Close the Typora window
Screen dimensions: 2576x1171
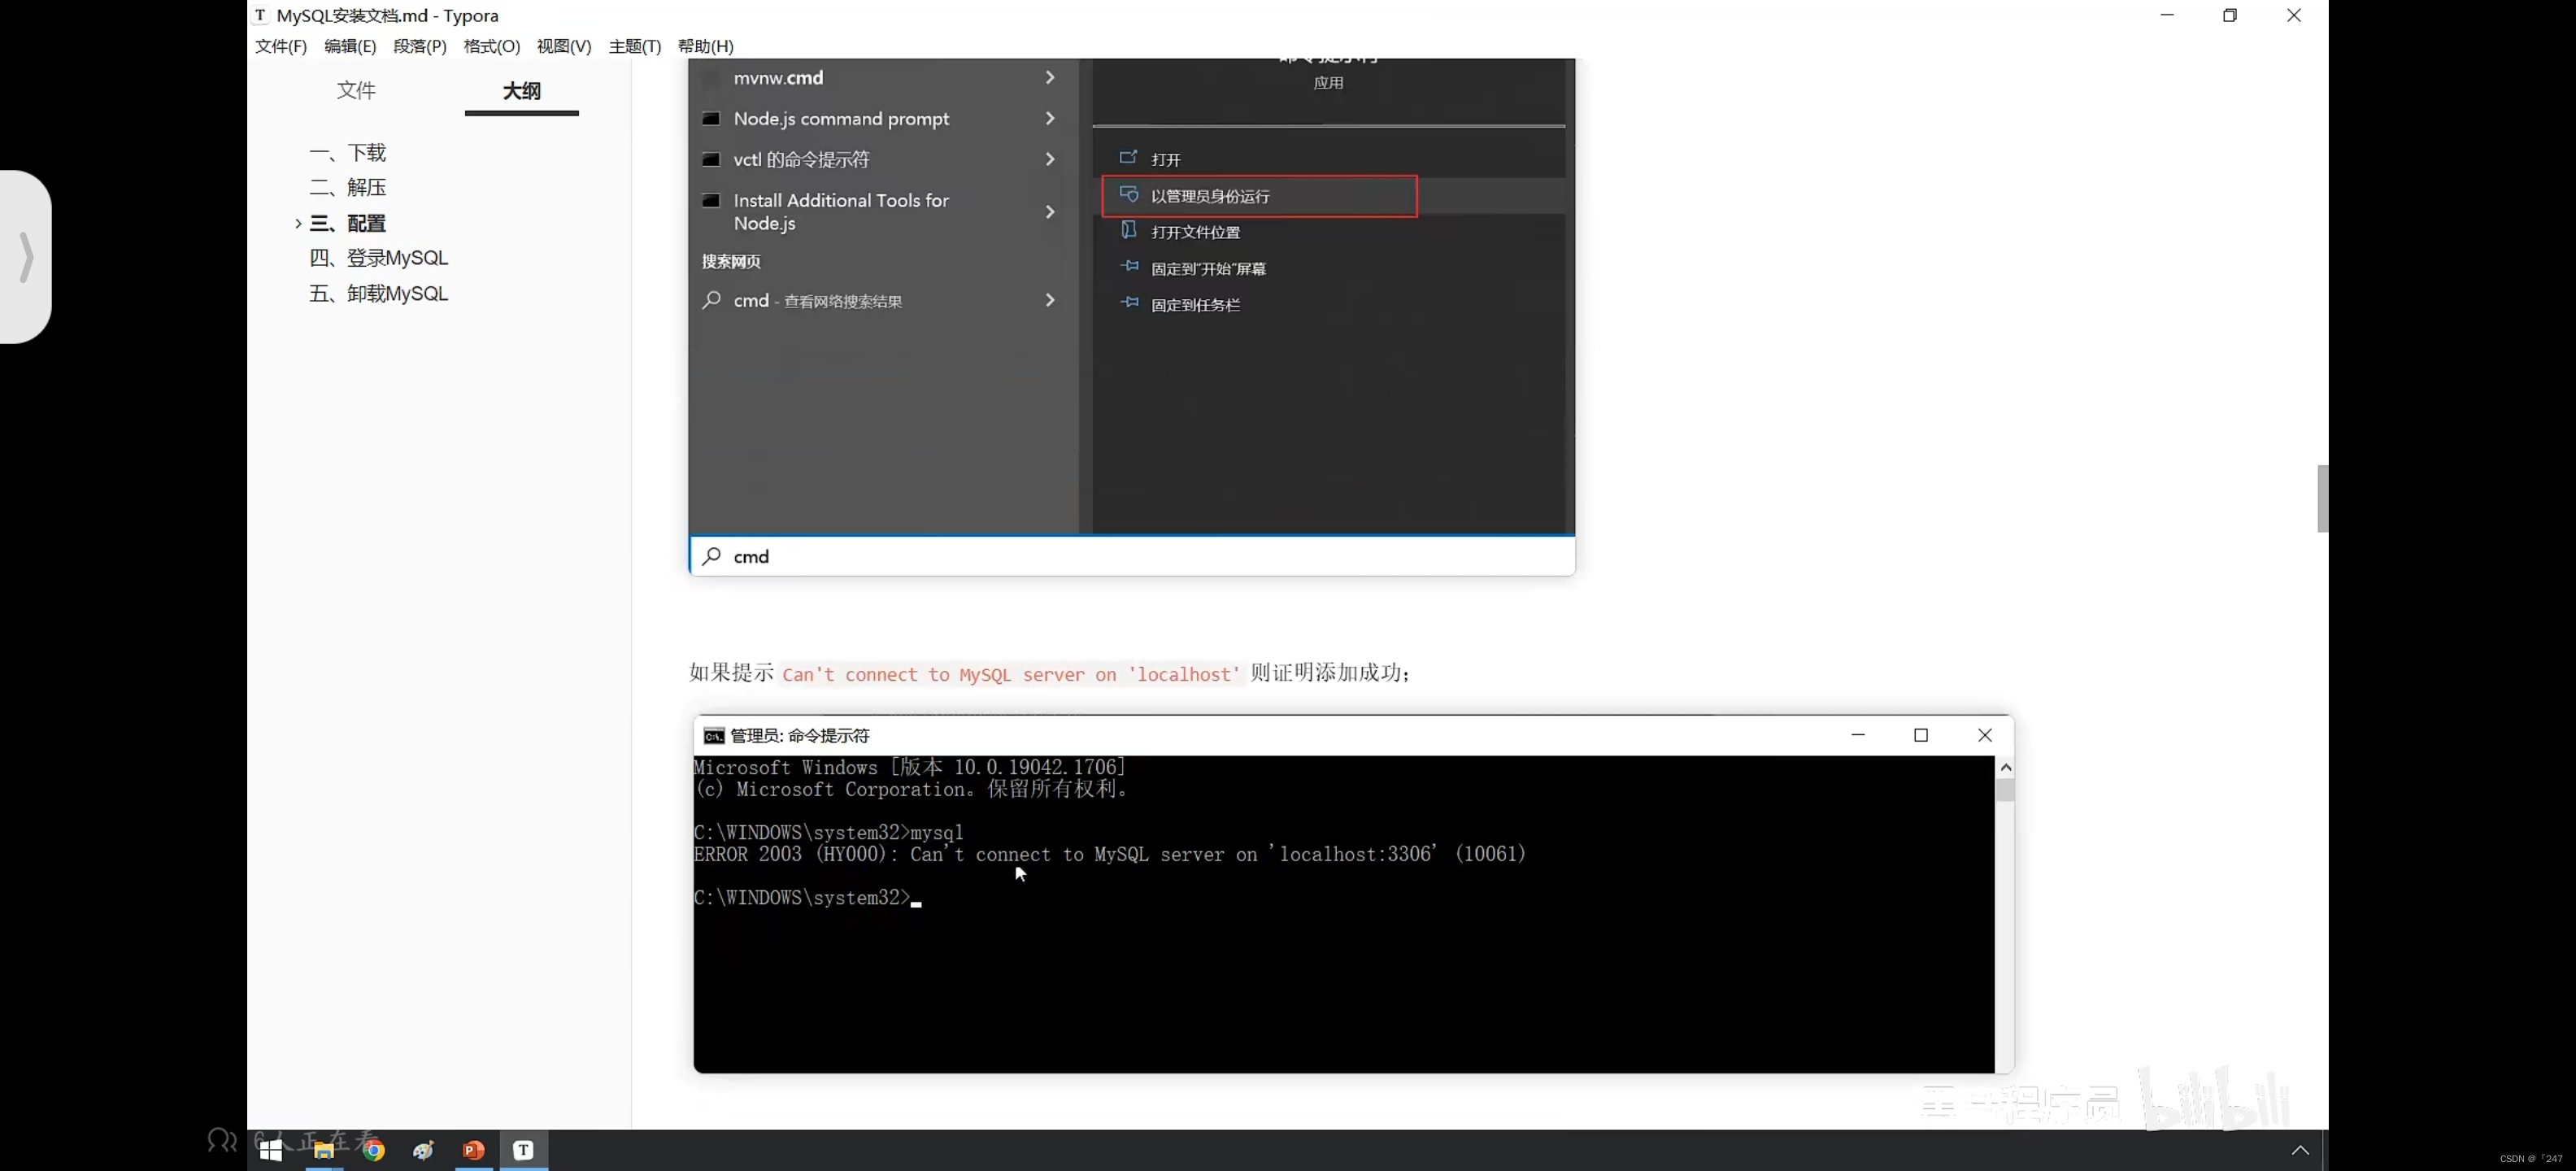click(2293, 15)
